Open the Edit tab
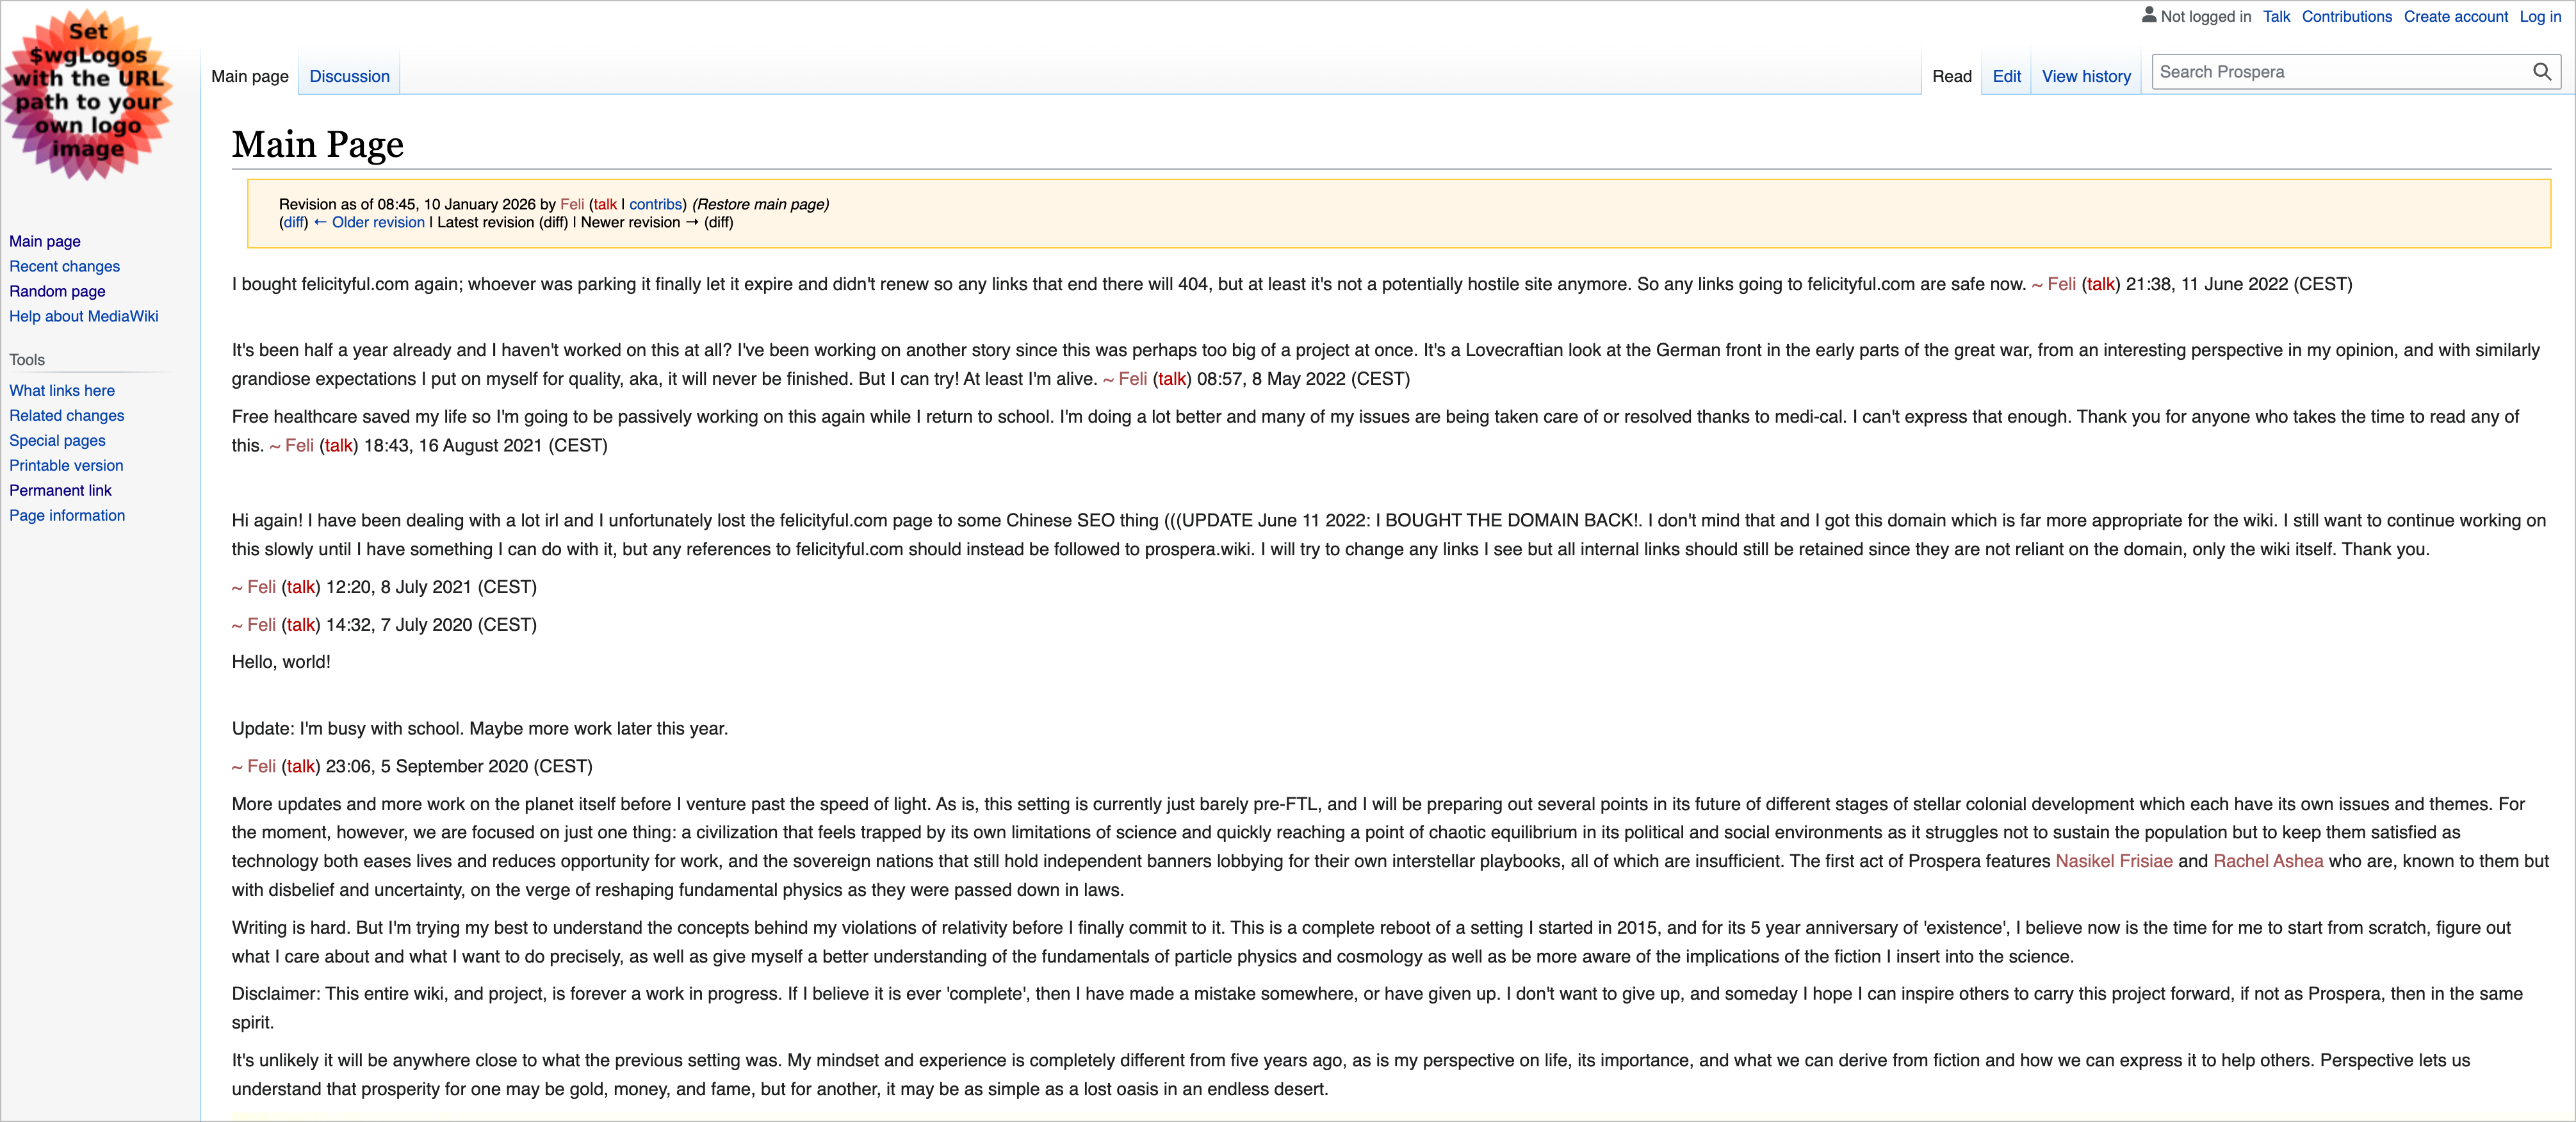 2006,76
